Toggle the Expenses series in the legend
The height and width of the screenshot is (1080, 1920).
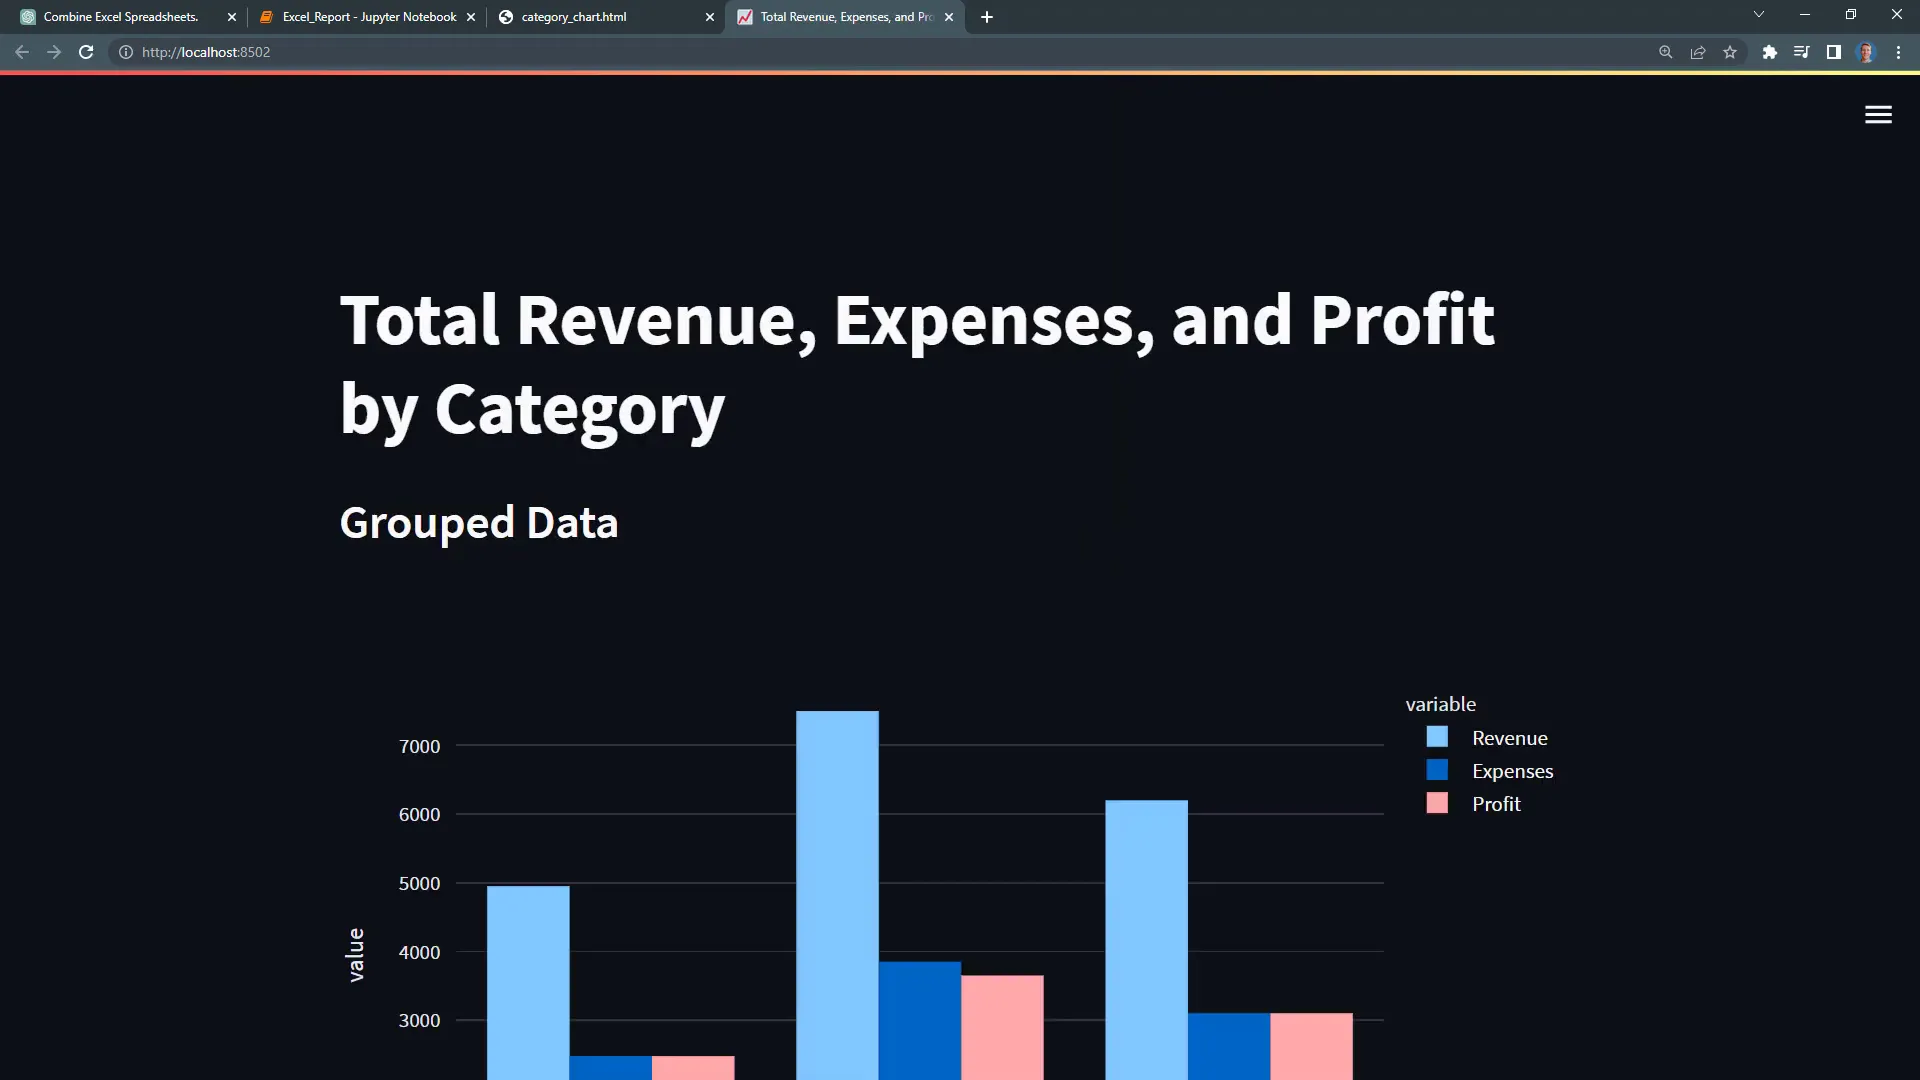pyautogui.click(x=1512, y=770)
